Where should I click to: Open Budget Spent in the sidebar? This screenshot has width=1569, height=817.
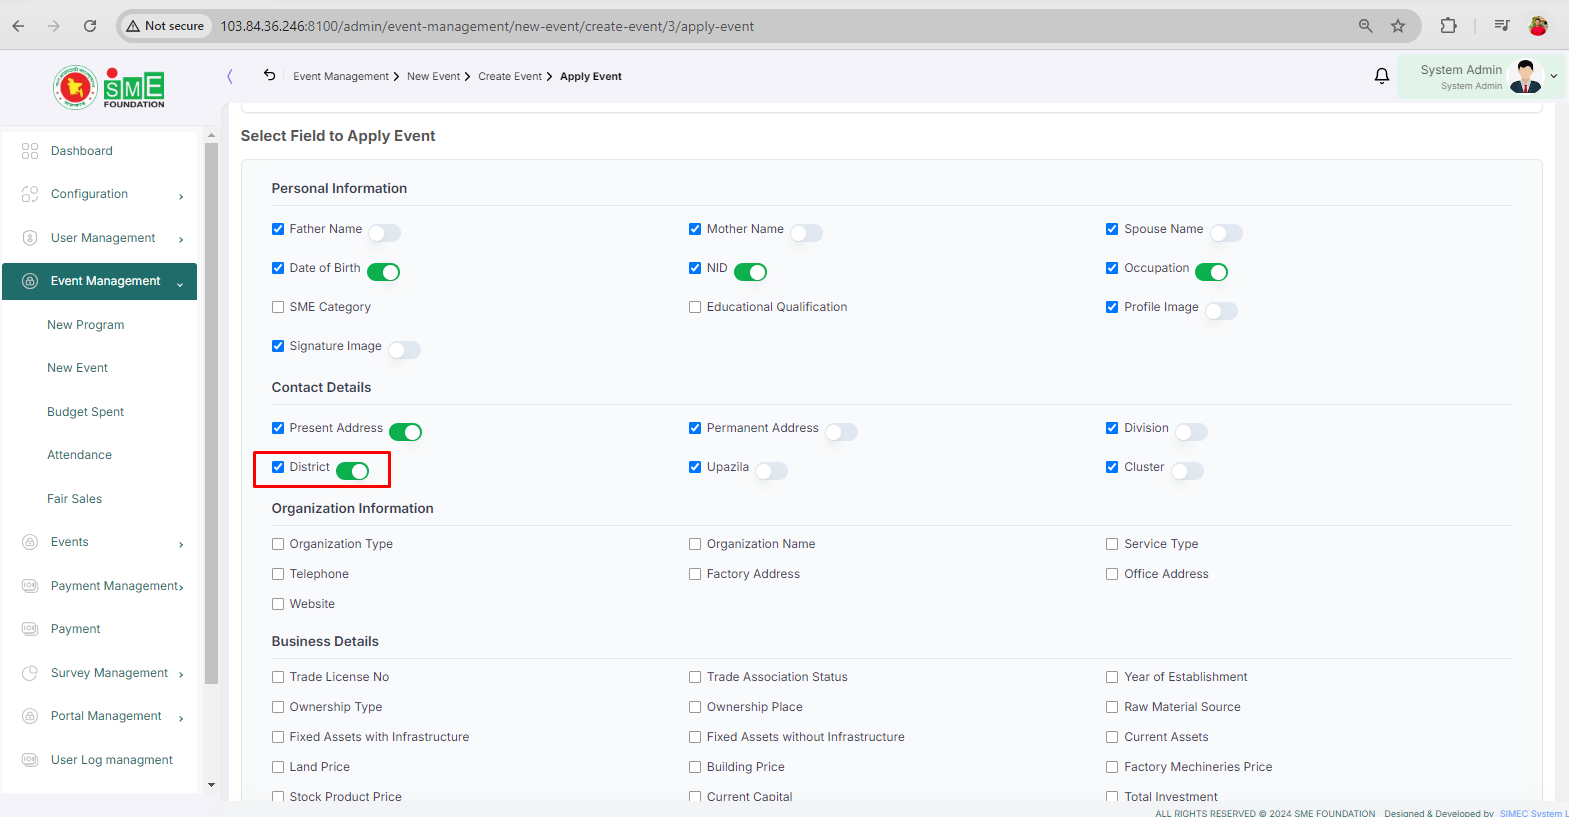pos(86,412)
